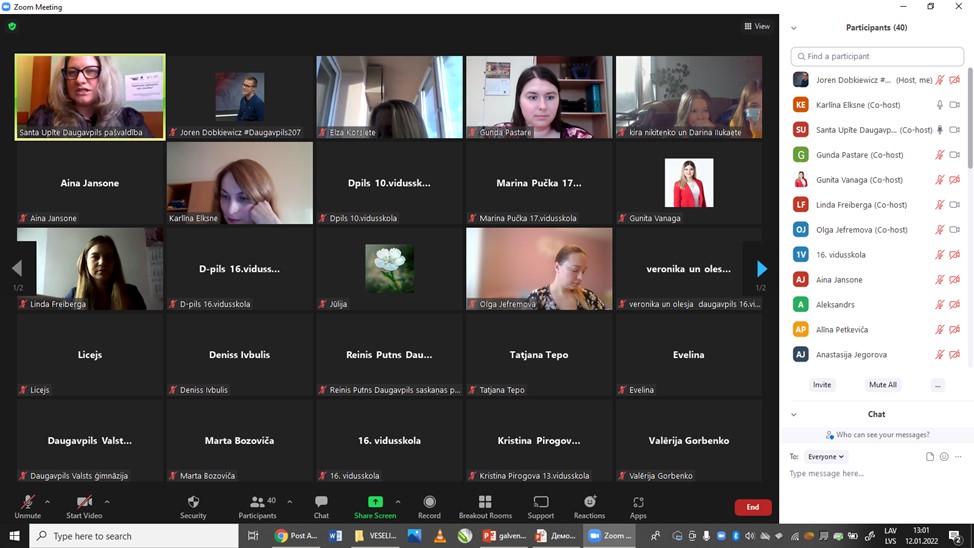The image size is (974, 548).
Task: Insert an emoji in chat
Action: coord(944,457)
